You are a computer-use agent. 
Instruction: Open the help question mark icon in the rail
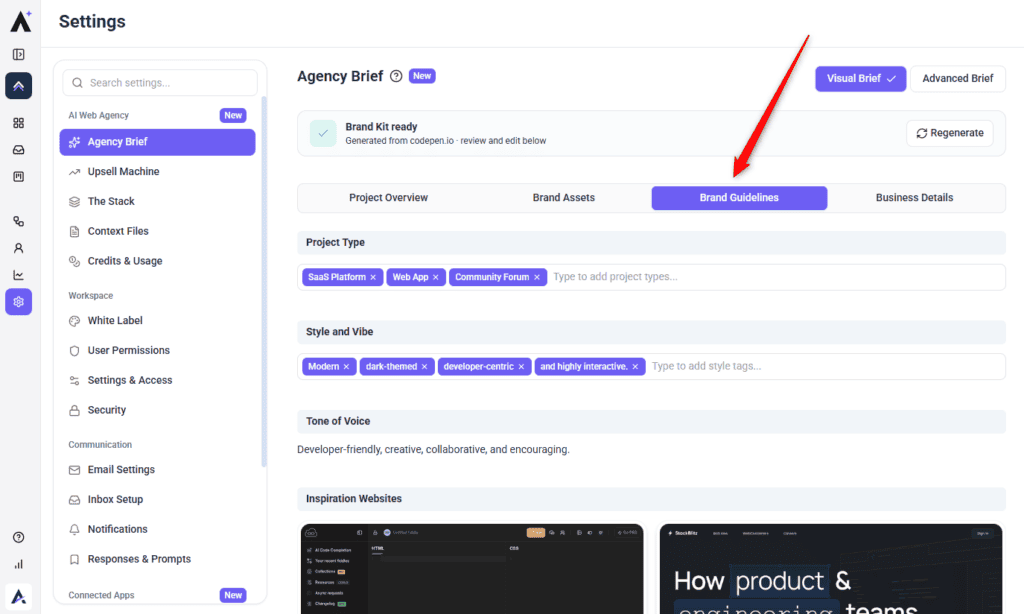18,537
